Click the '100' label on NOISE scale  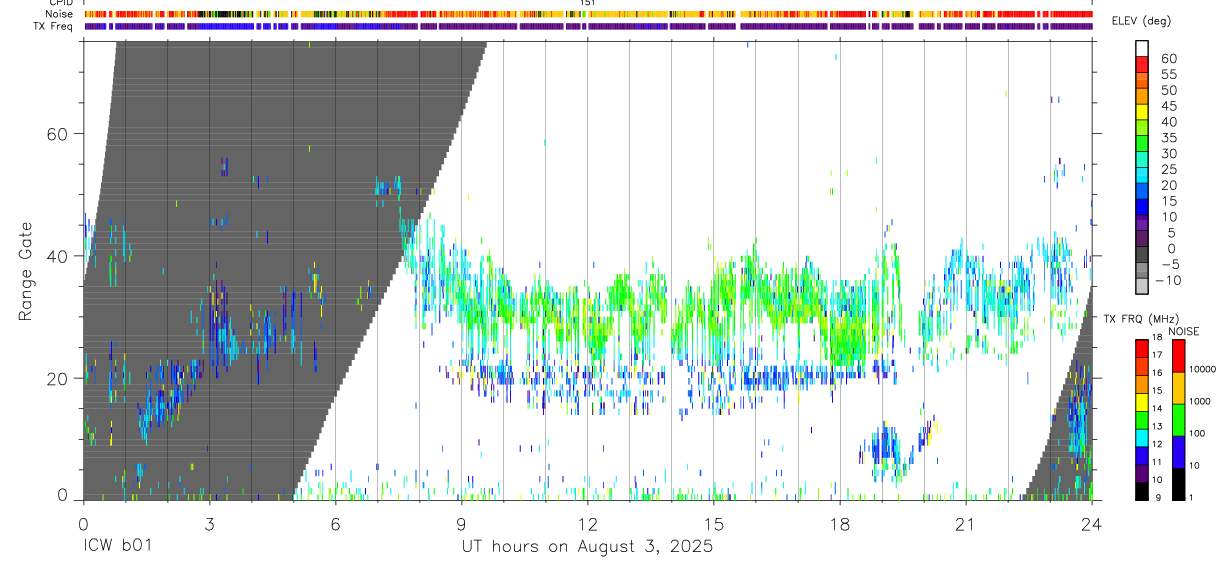[x=1197, y=433]
